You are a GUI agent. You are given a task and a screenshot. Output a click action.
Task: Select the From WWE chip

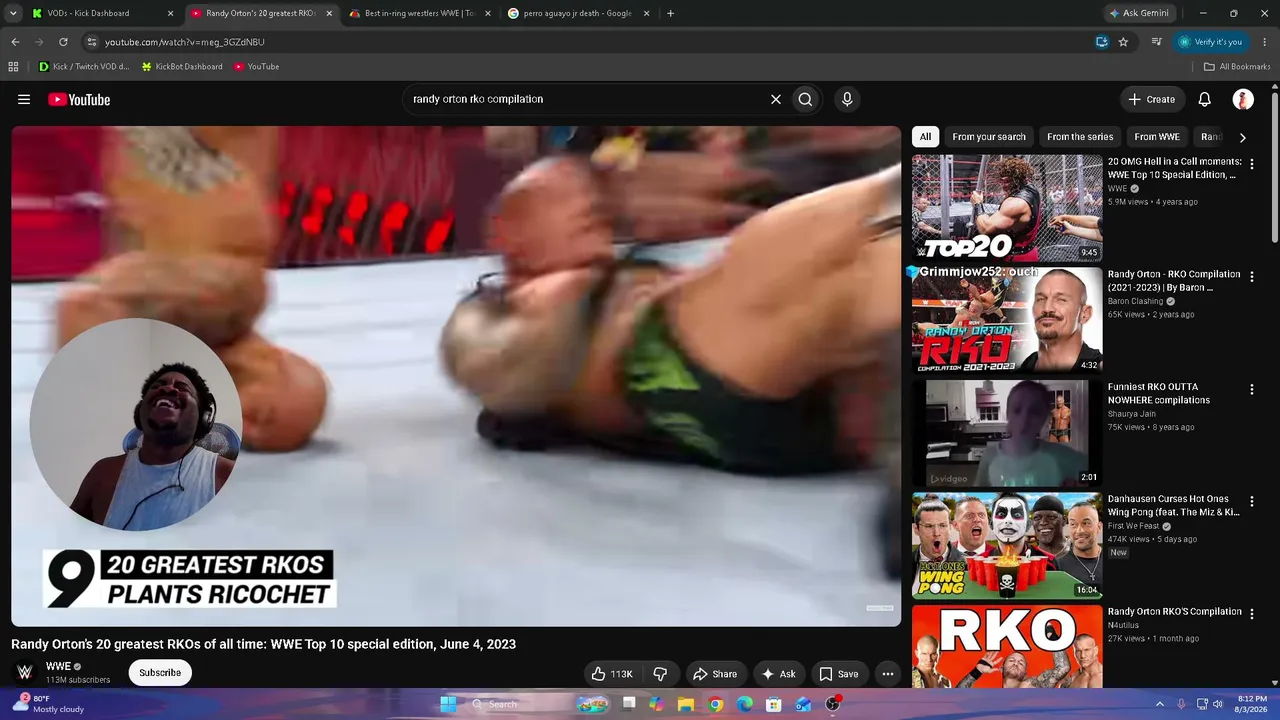point(1157,137)
